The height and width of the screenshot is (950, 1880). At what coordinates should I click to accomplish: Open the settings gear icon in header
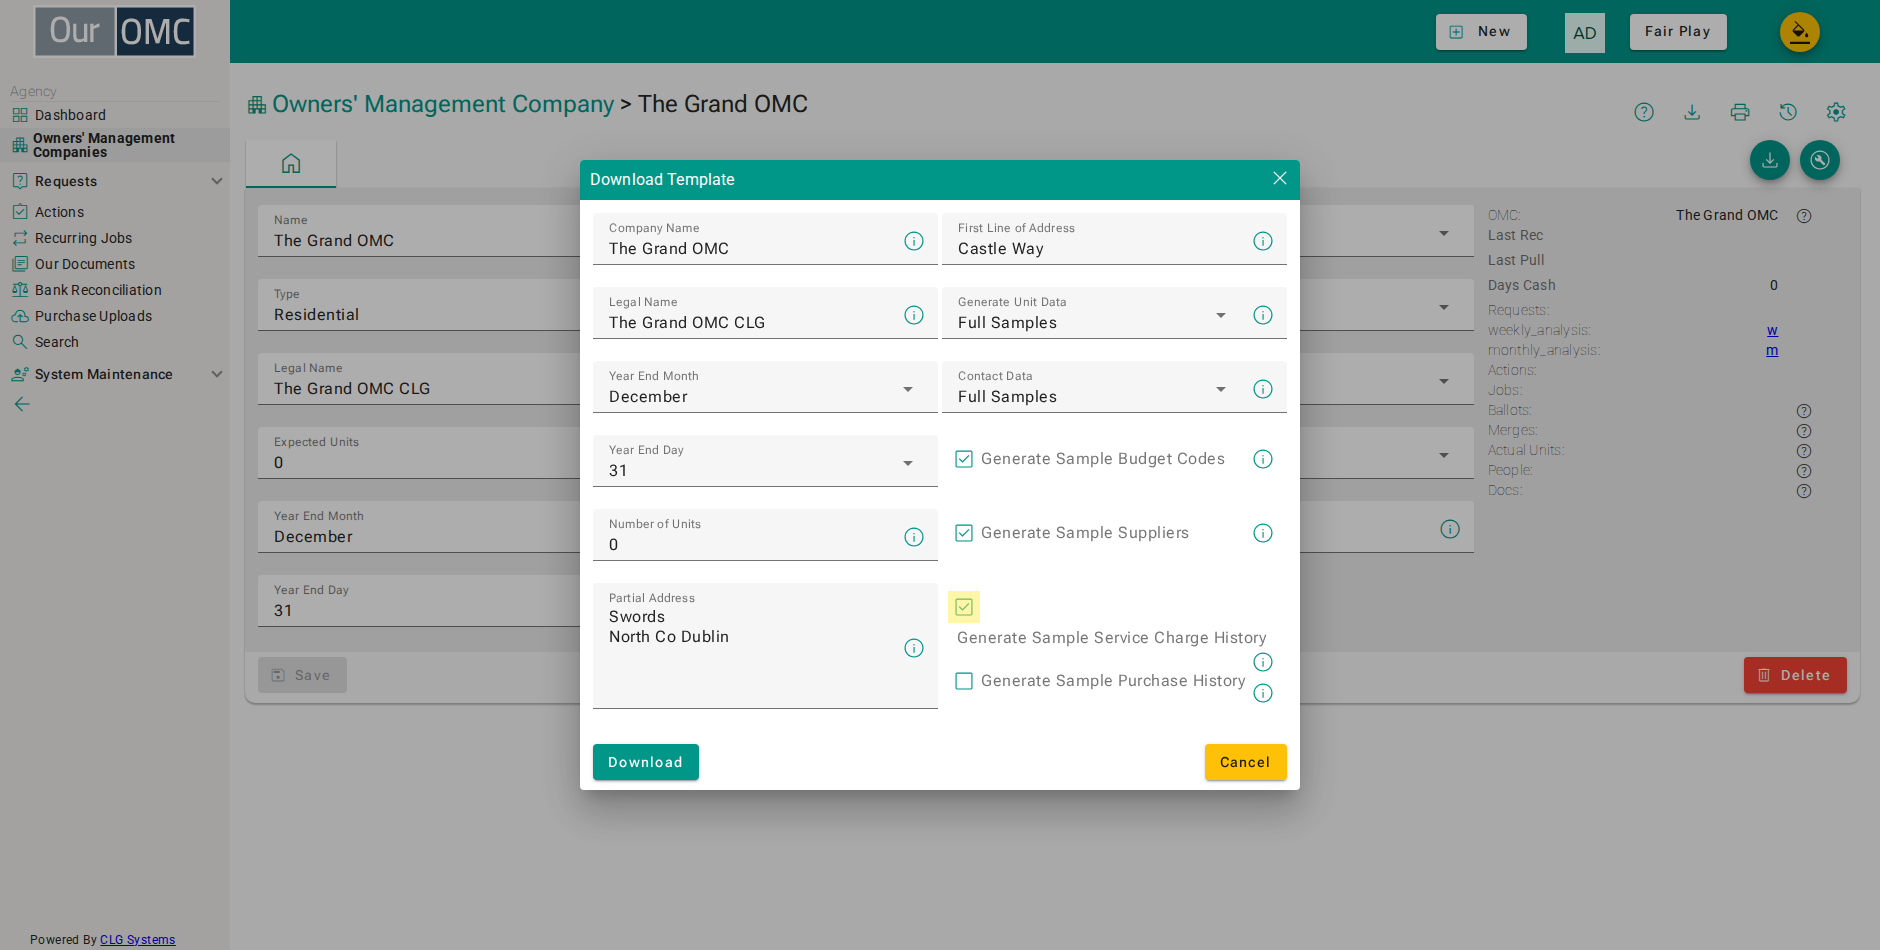pyautogui.click(x=1836, y=112)
